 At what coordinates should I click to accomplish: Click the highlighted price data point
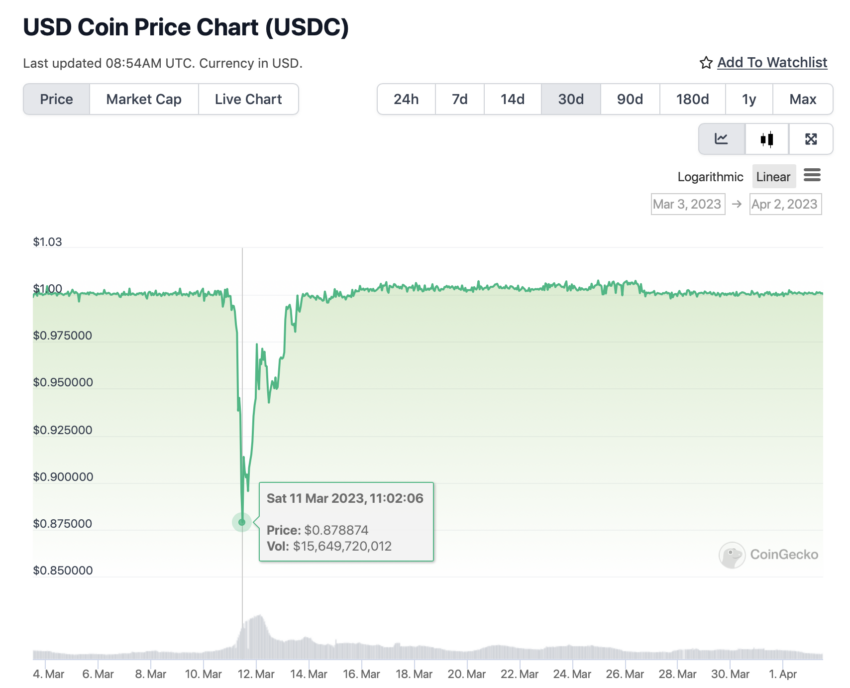point(242,522)
